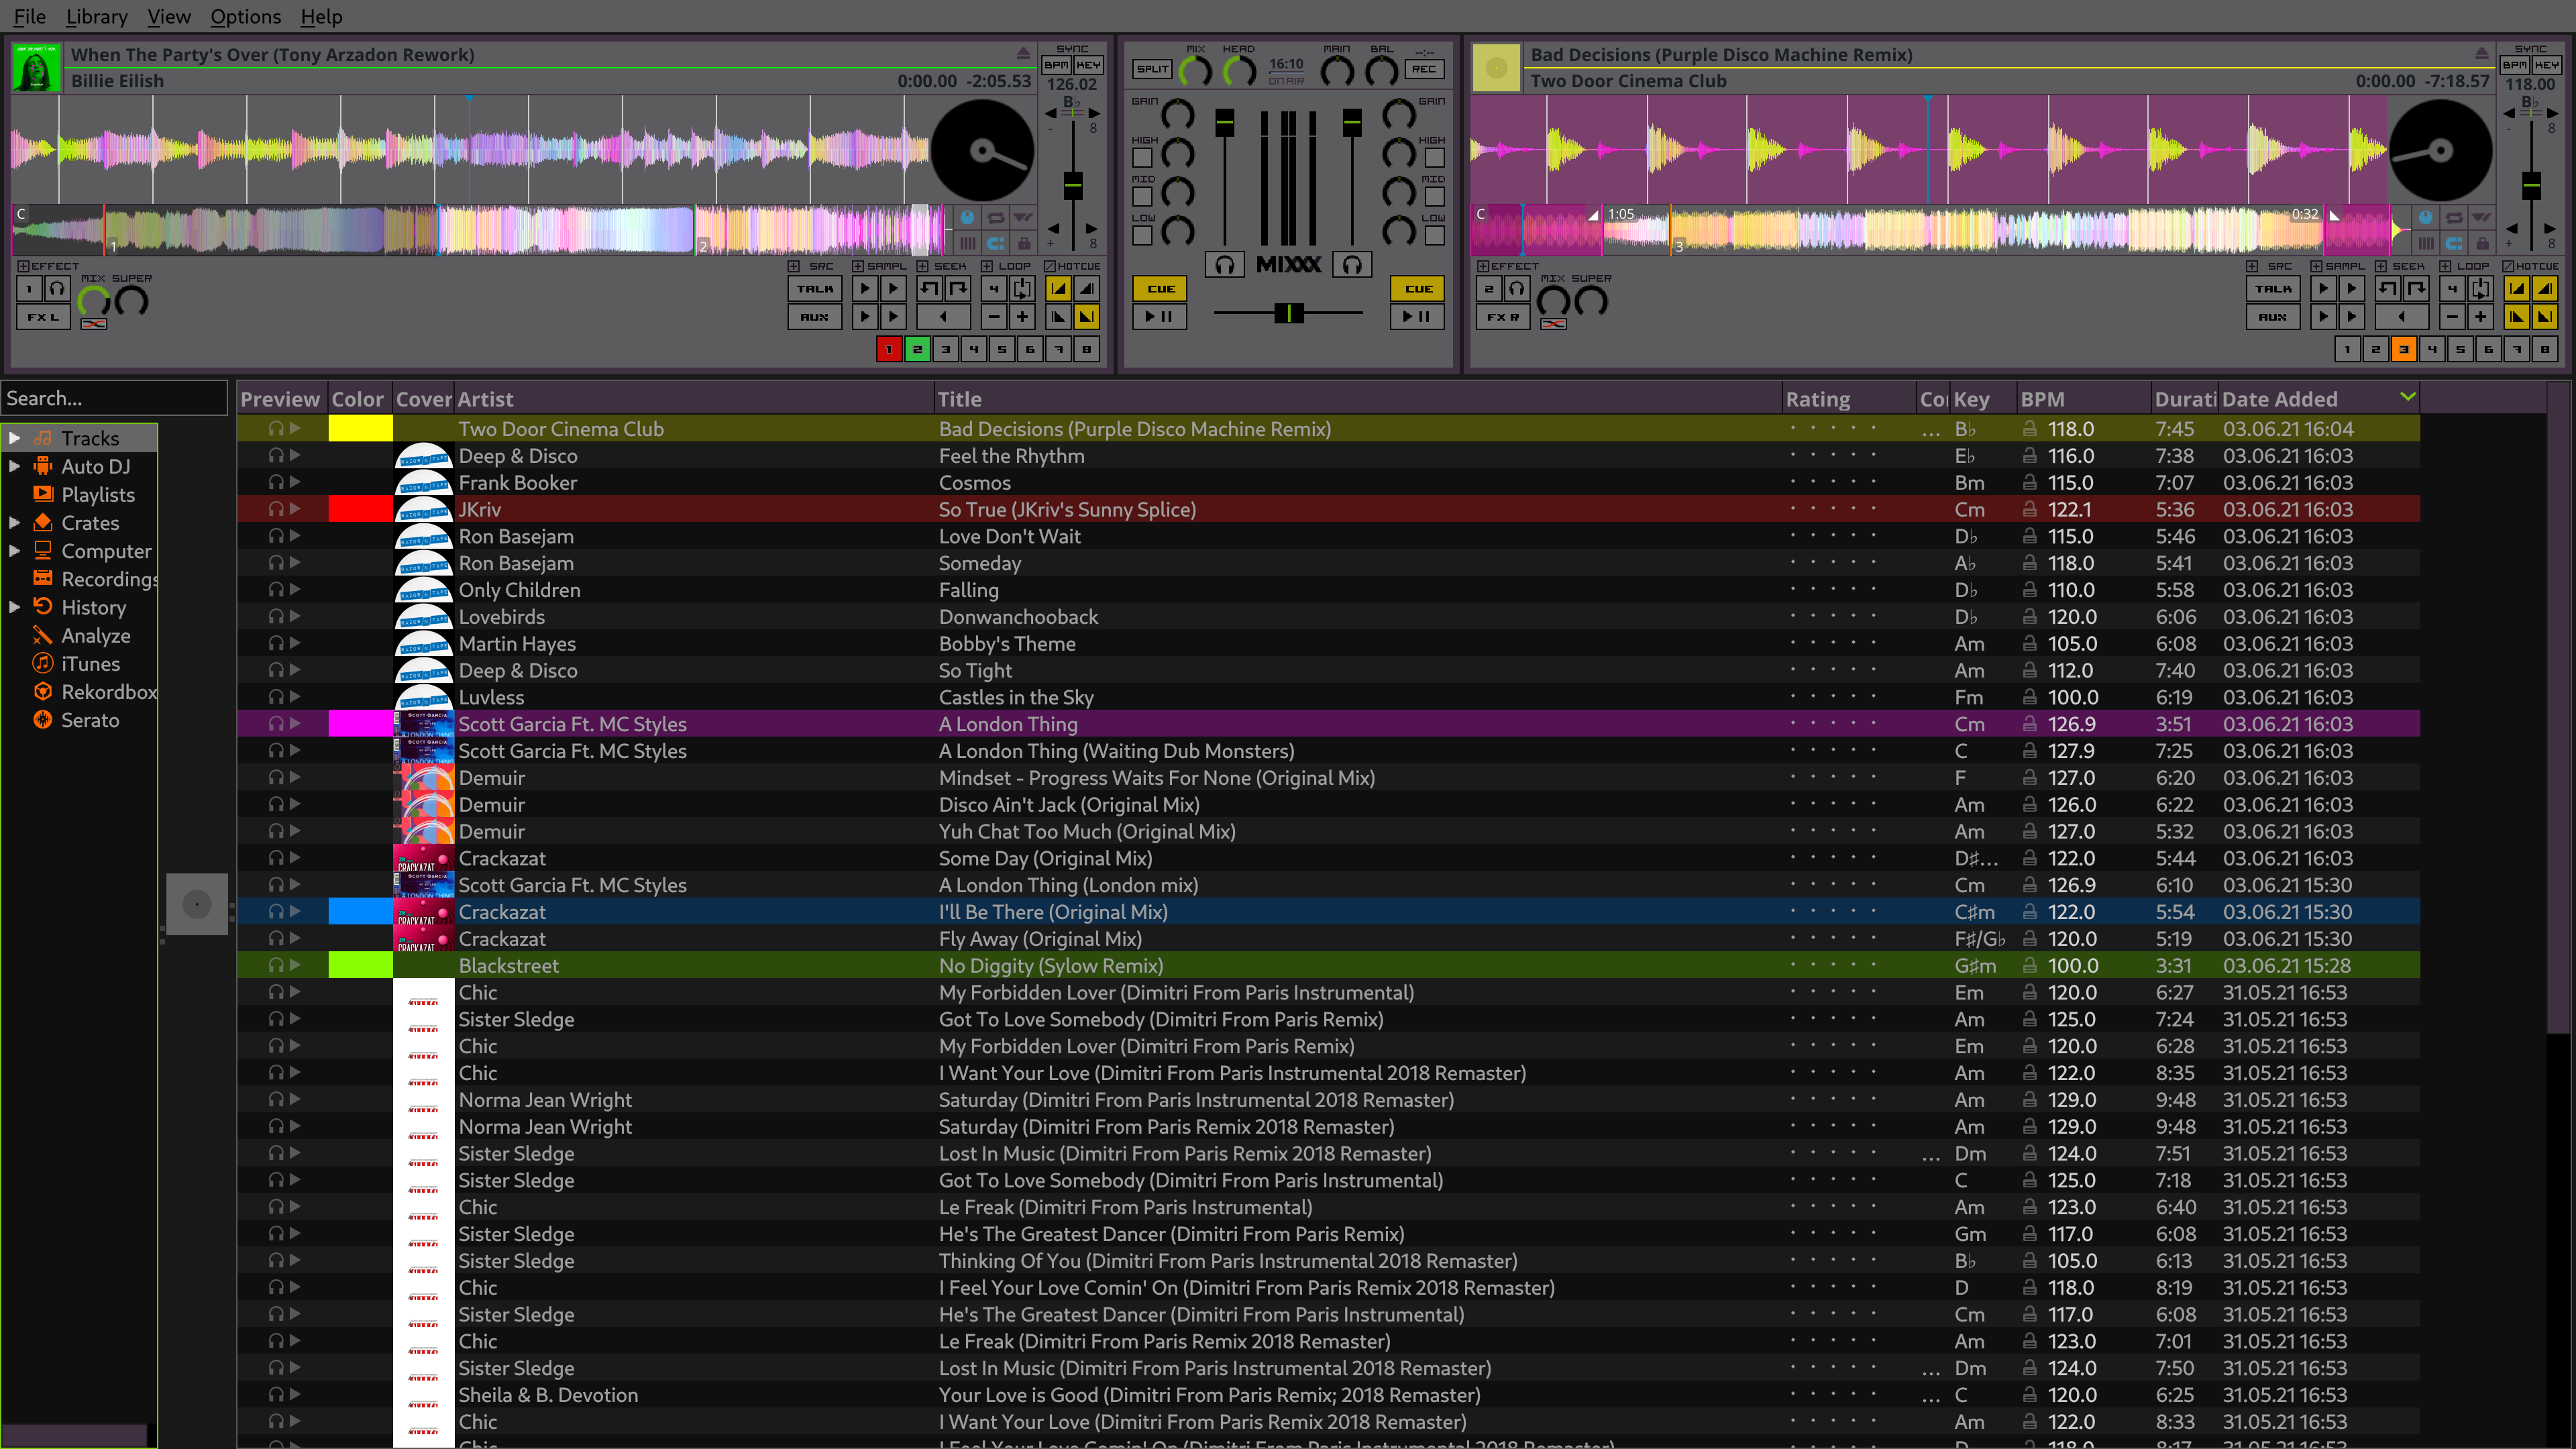Screen dimensions: 2576x1449
Task: Open the Library menu
Action: [96, 16]
